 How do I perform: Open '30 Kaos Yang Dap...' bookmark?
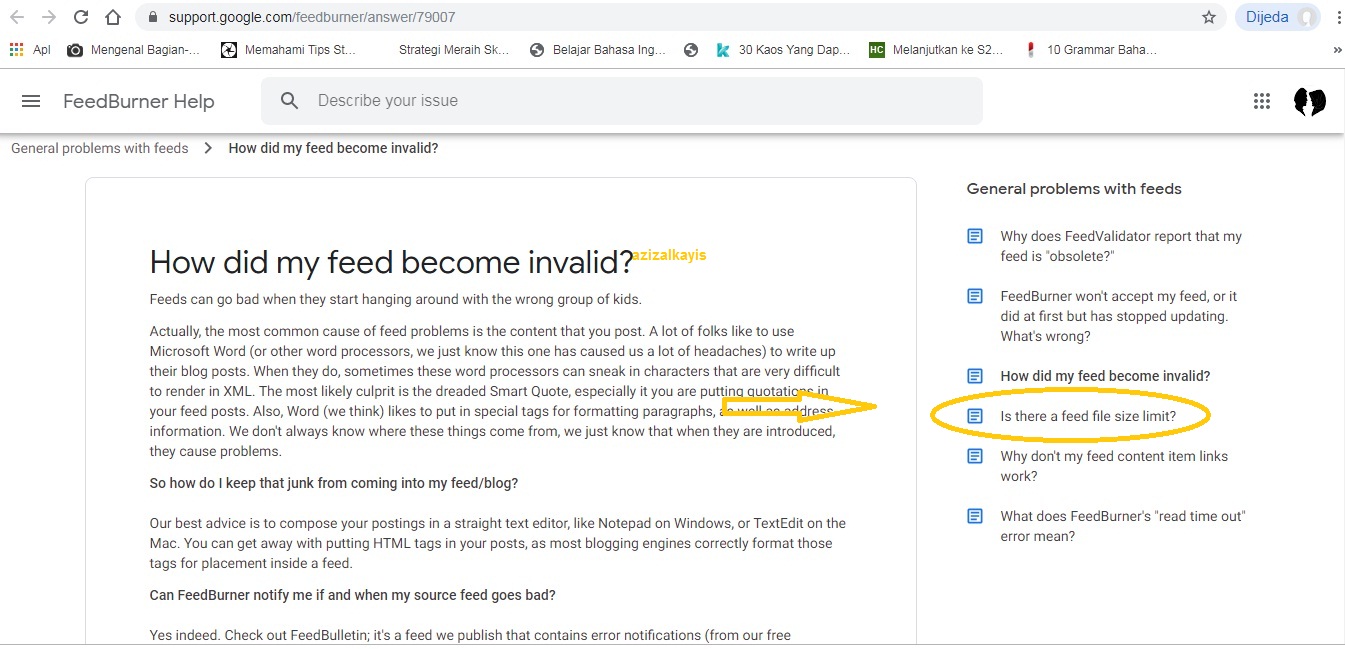point(783,49)
